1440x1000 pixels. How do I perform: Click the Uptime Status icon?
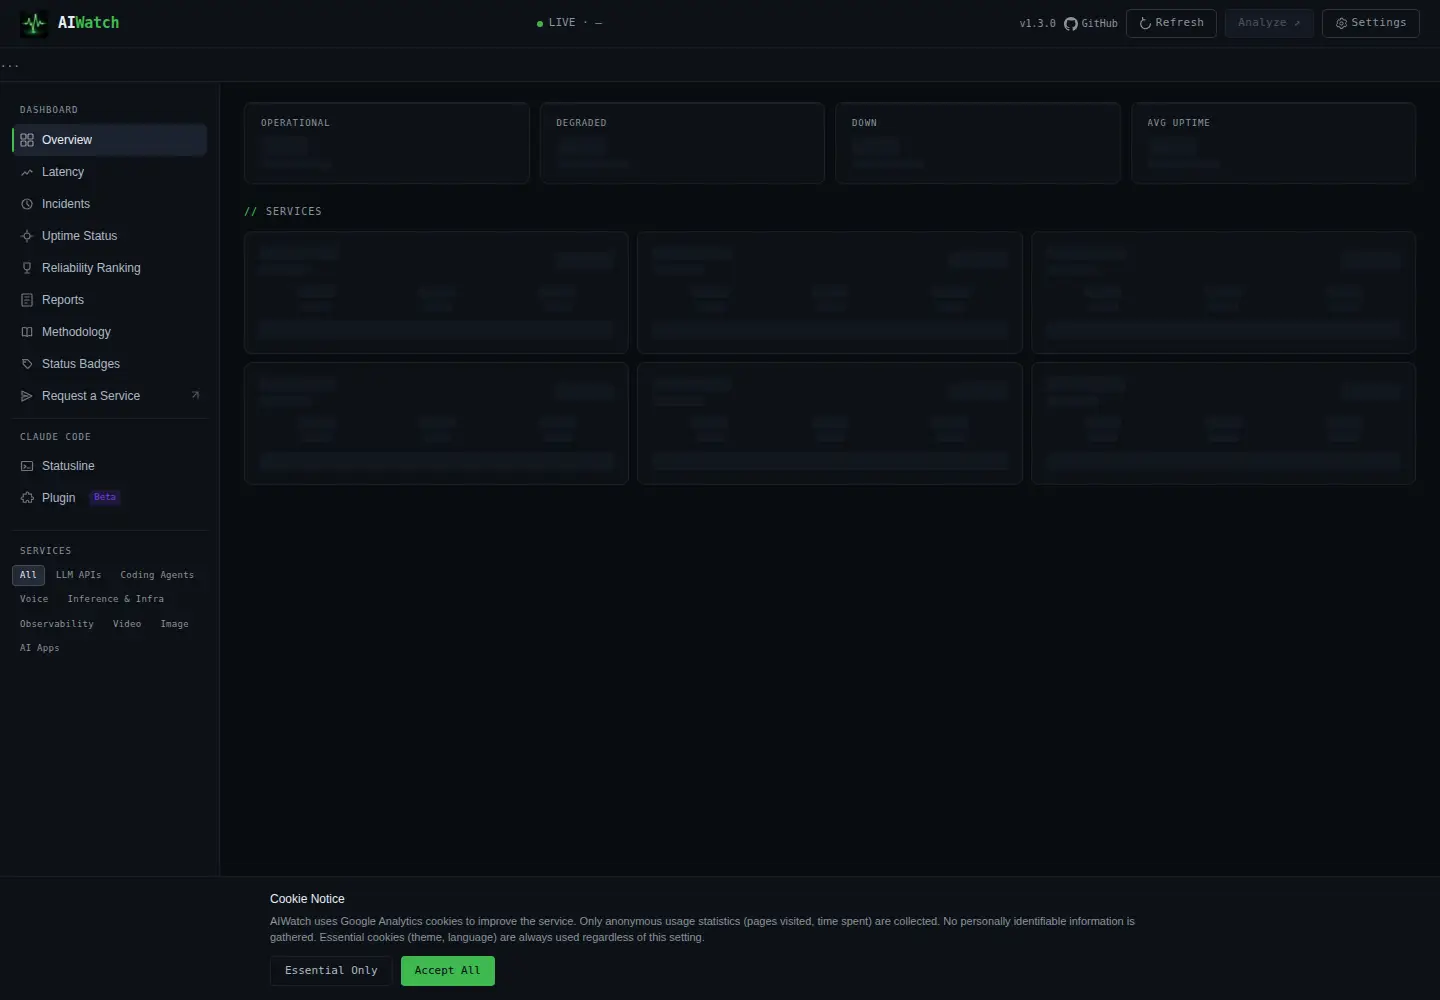27,236
